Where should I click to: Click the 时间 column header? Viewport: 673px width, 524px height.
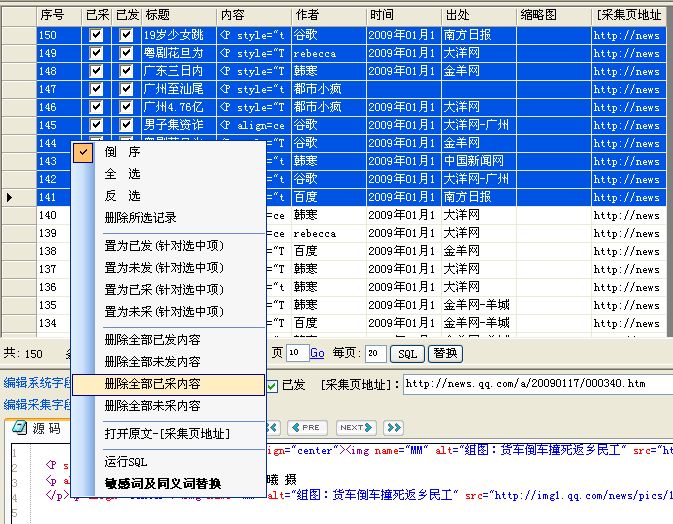coord(404,15)
